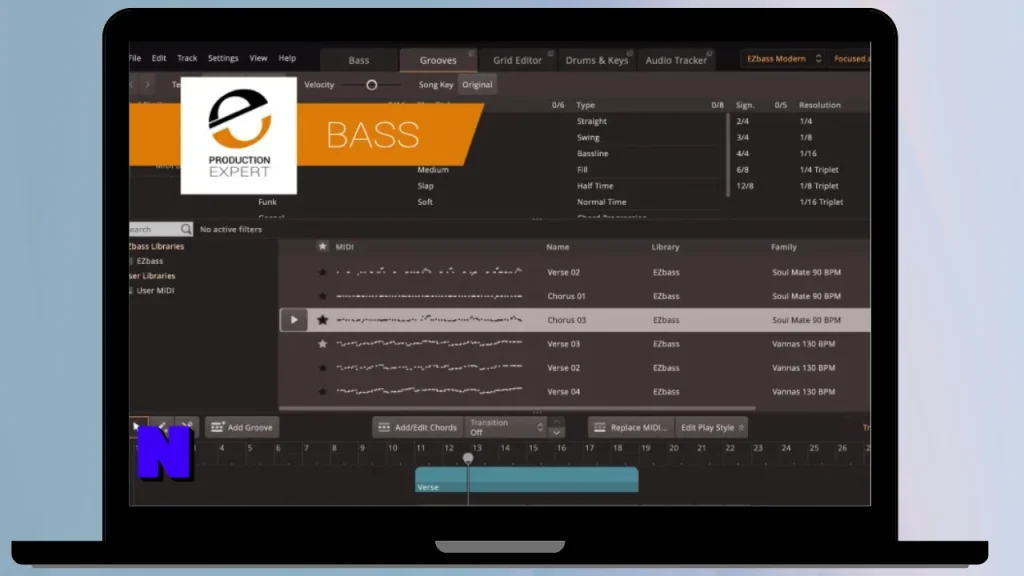Toggle the Straight type filter
This screenshot has width=1024, height=576.
click(x=592, y=121)
